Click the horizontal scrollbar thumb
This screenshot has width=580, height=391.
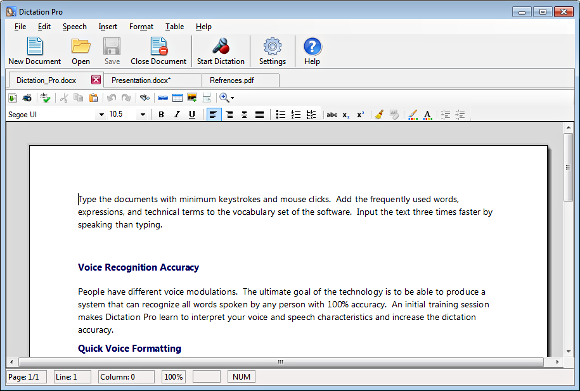click(281, 362)
